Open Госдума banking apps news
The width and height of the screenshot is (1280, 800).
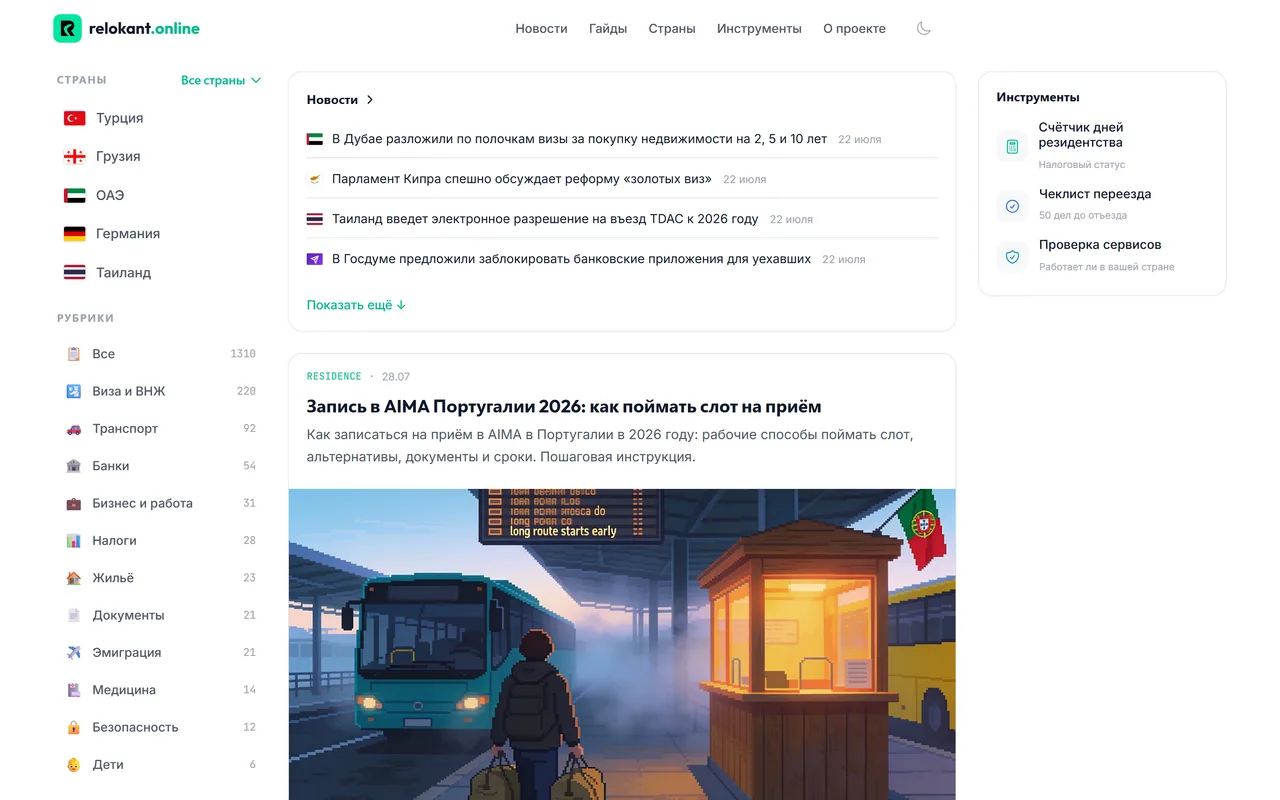[x=571, y=259]
